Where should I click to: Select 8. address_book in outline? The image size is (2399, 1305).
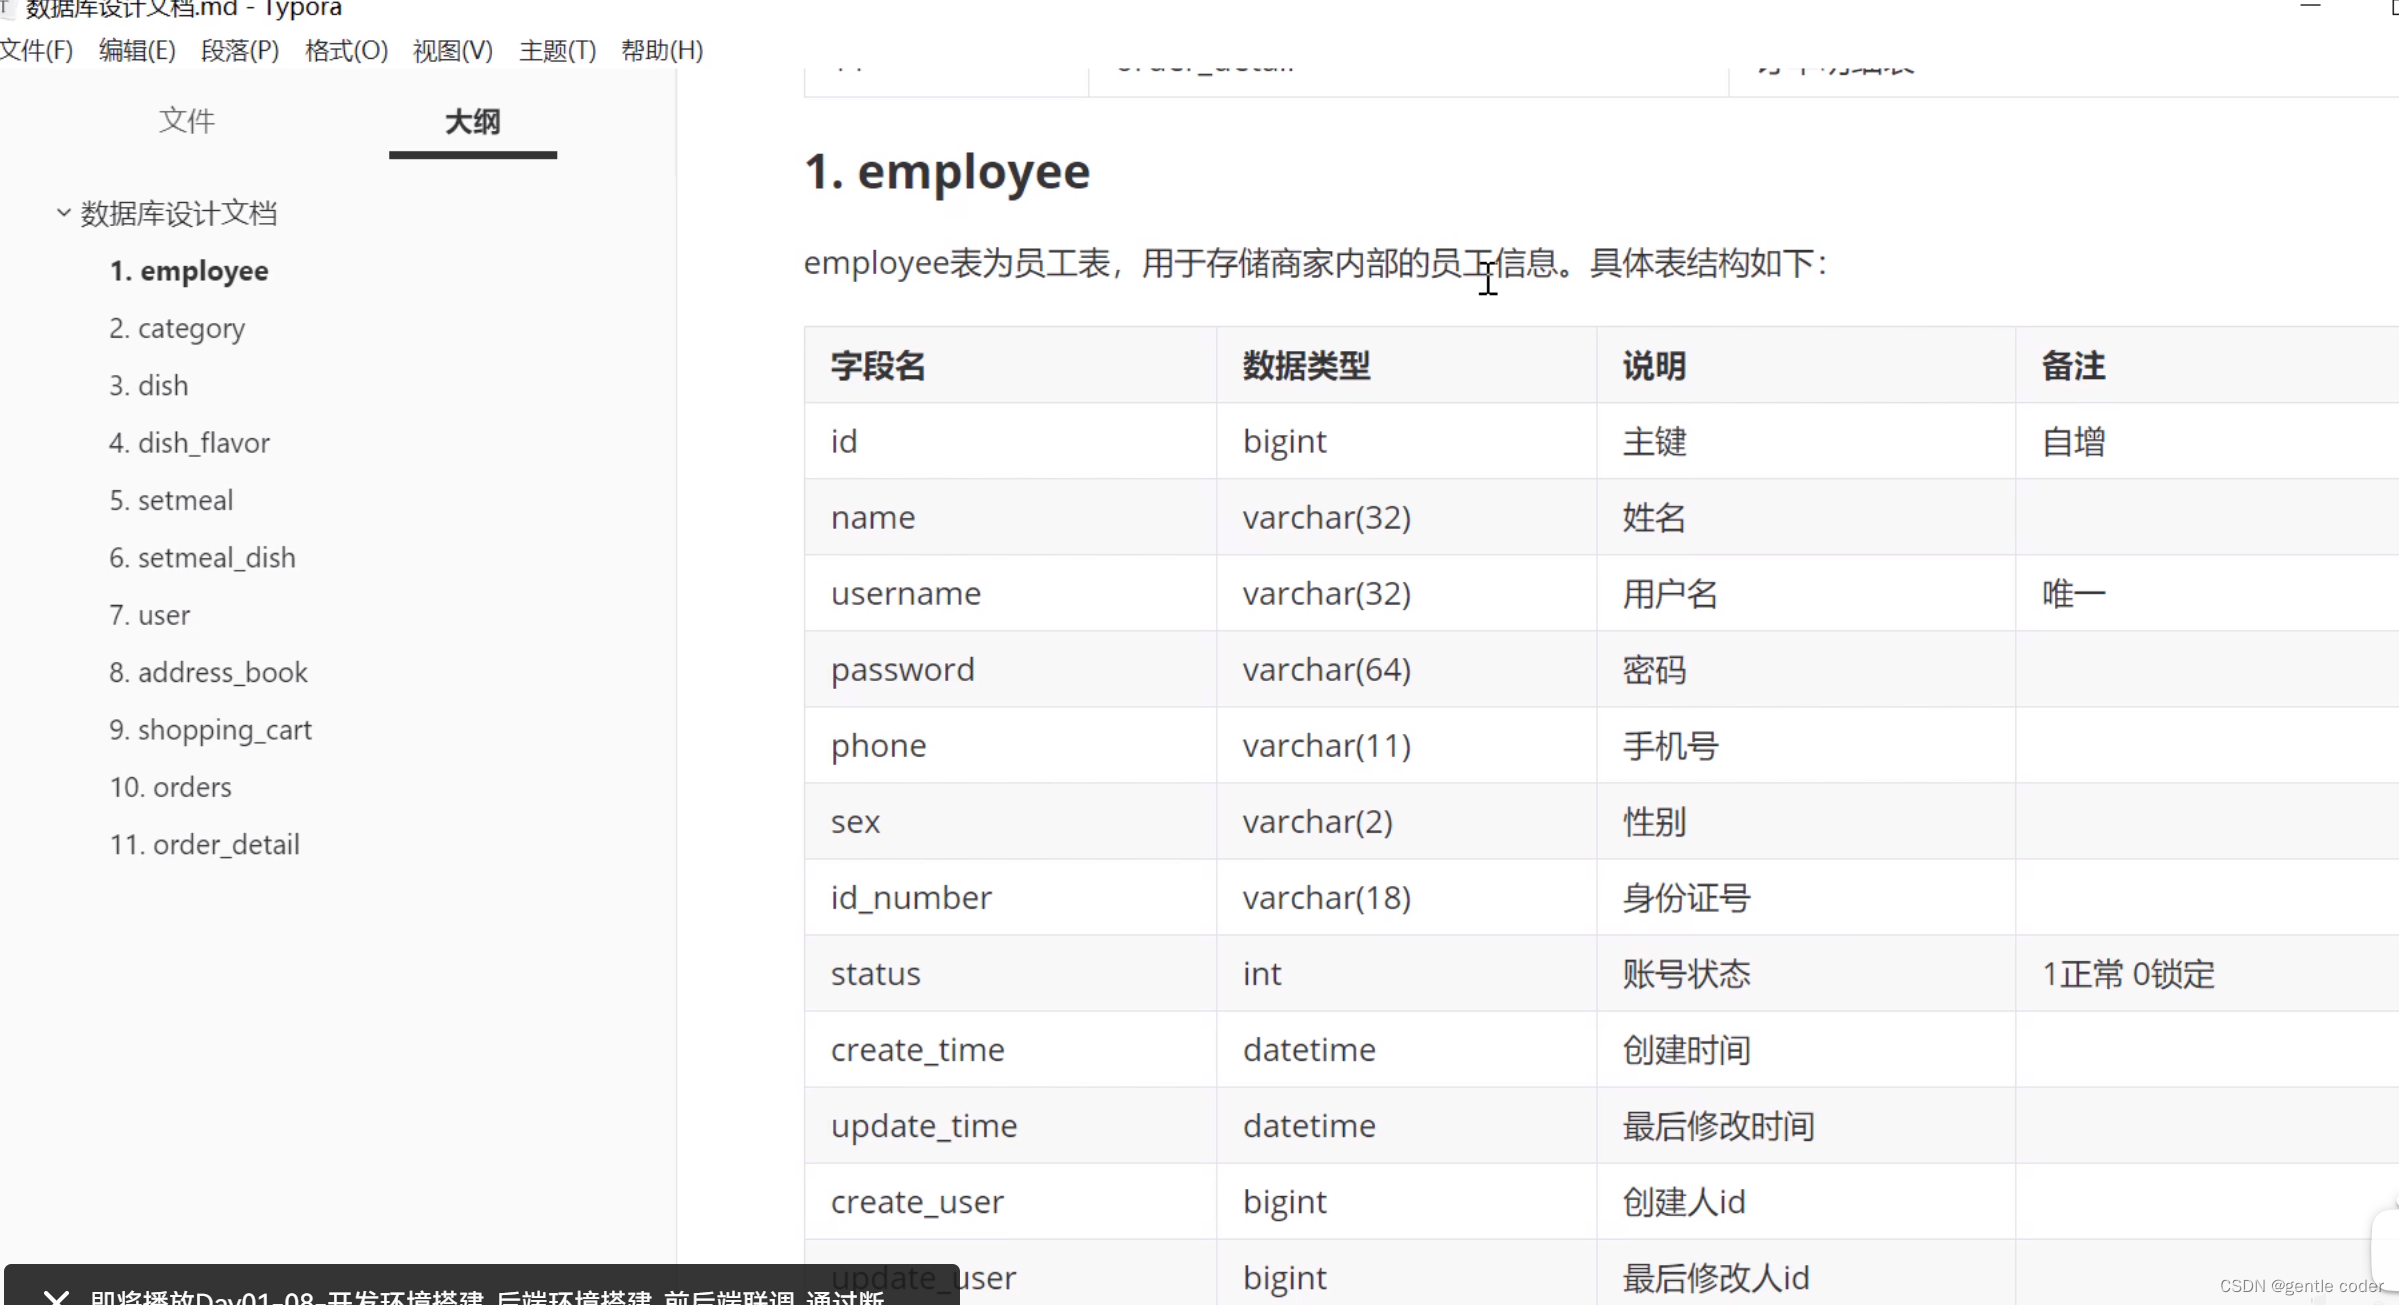[x=208, y=673]
